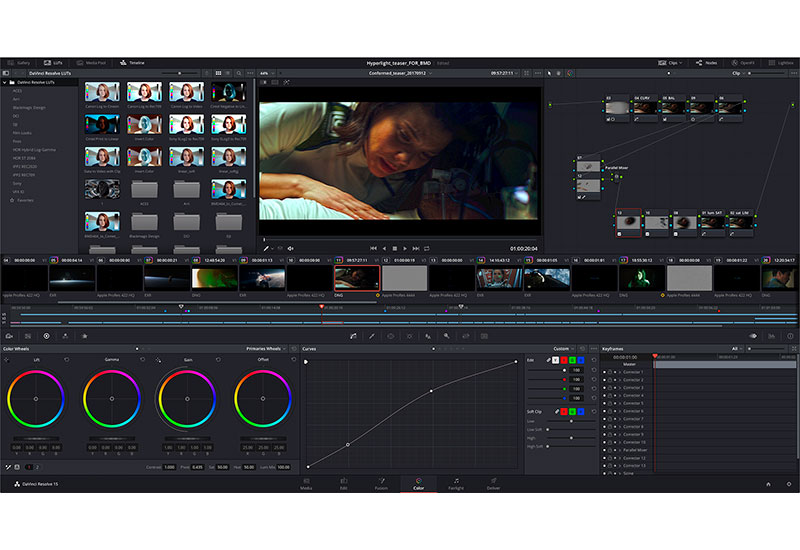Select the Color Wheels palette icon

pyautogui.click(x=46, y=336)
